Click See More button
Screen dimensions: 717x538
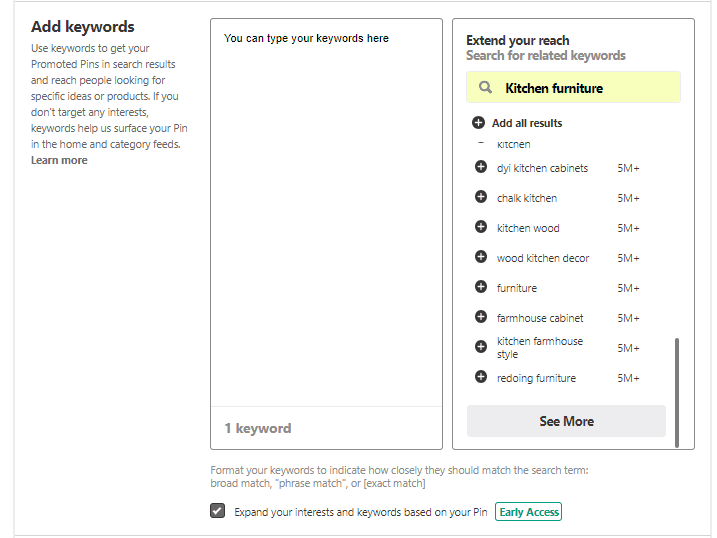pyautogui.click(x=566, y=421)
